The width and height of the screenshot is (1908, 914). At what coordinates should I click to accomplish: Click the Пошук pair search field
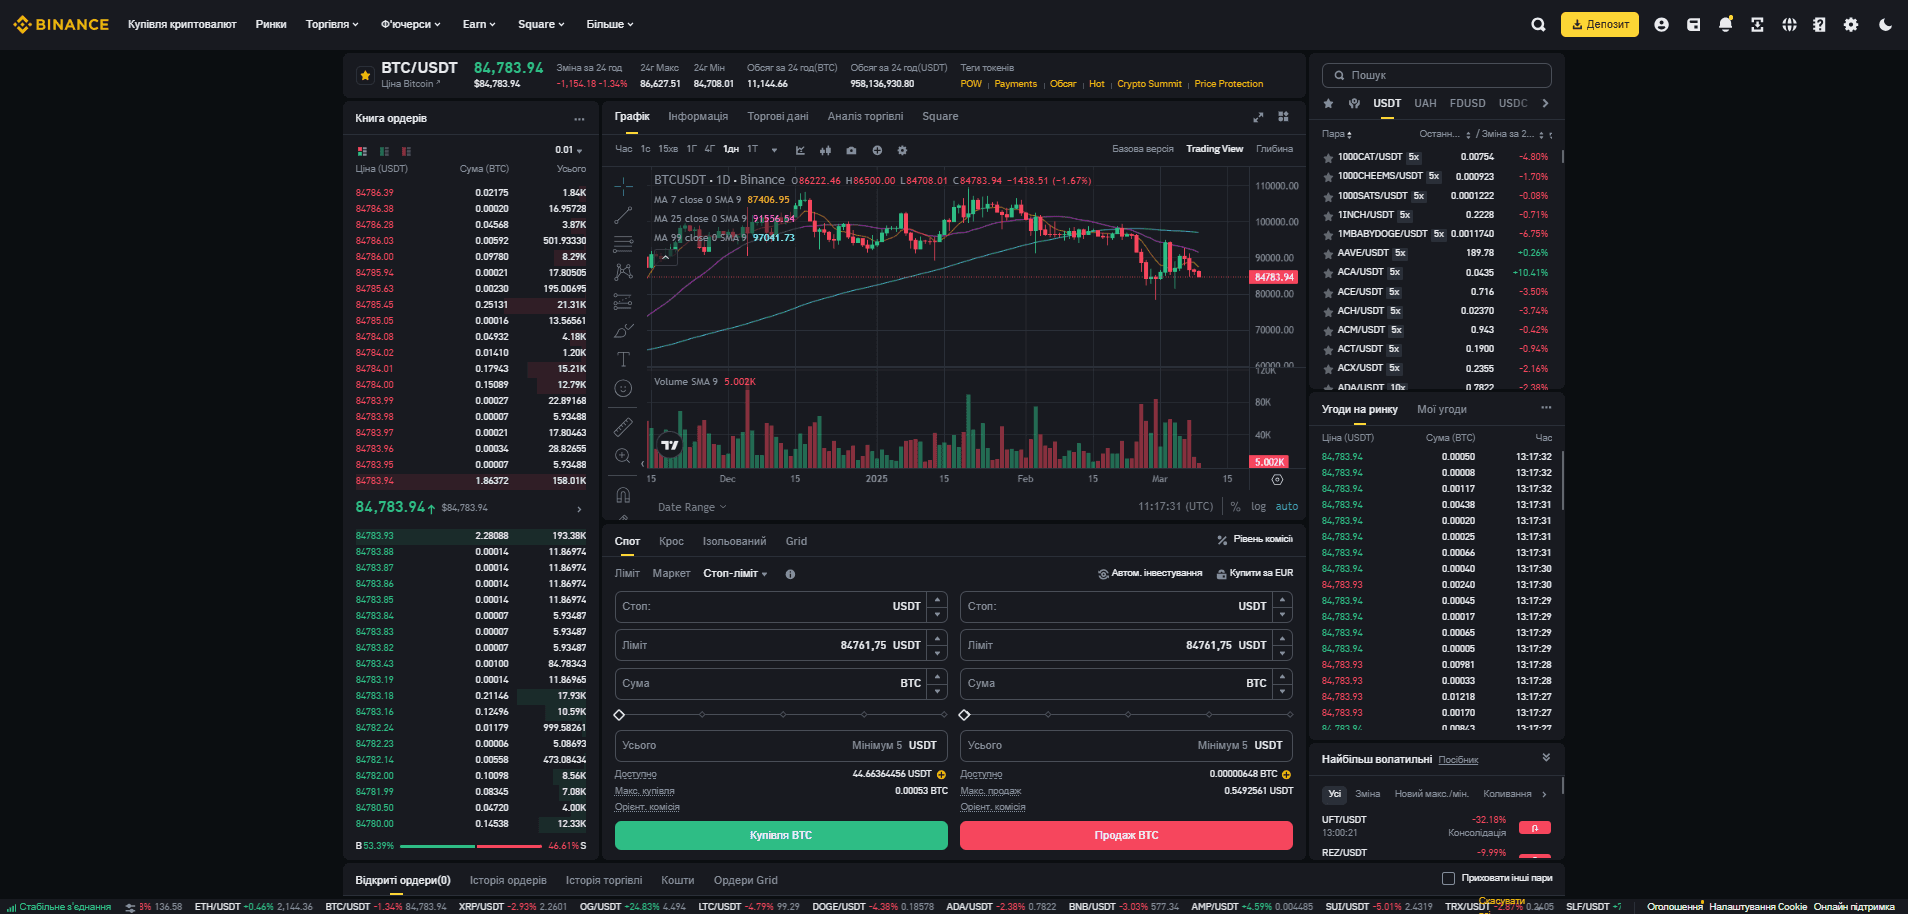[x=1436, y=75]
